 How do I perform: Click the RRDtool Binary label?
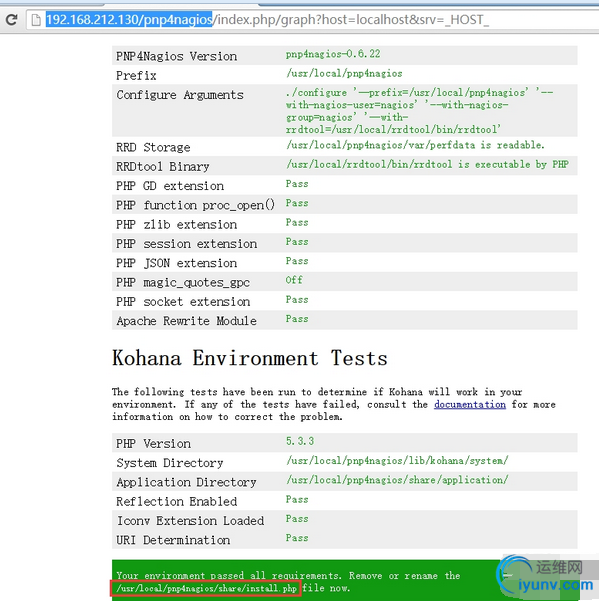pyautogui.click(x=162, y=166)
